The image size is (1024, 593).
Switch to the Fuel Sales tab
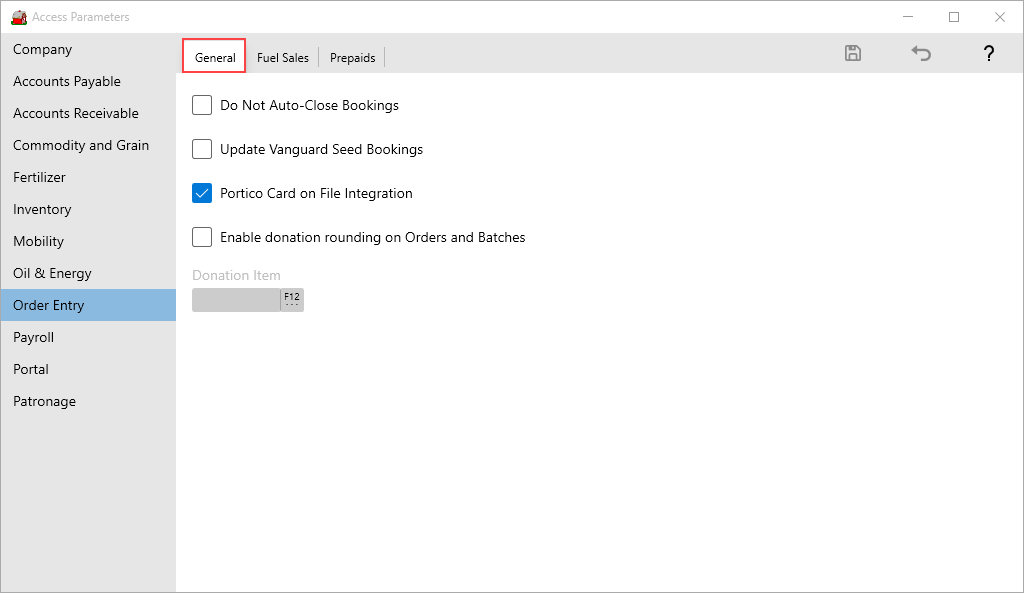(283, 58)
